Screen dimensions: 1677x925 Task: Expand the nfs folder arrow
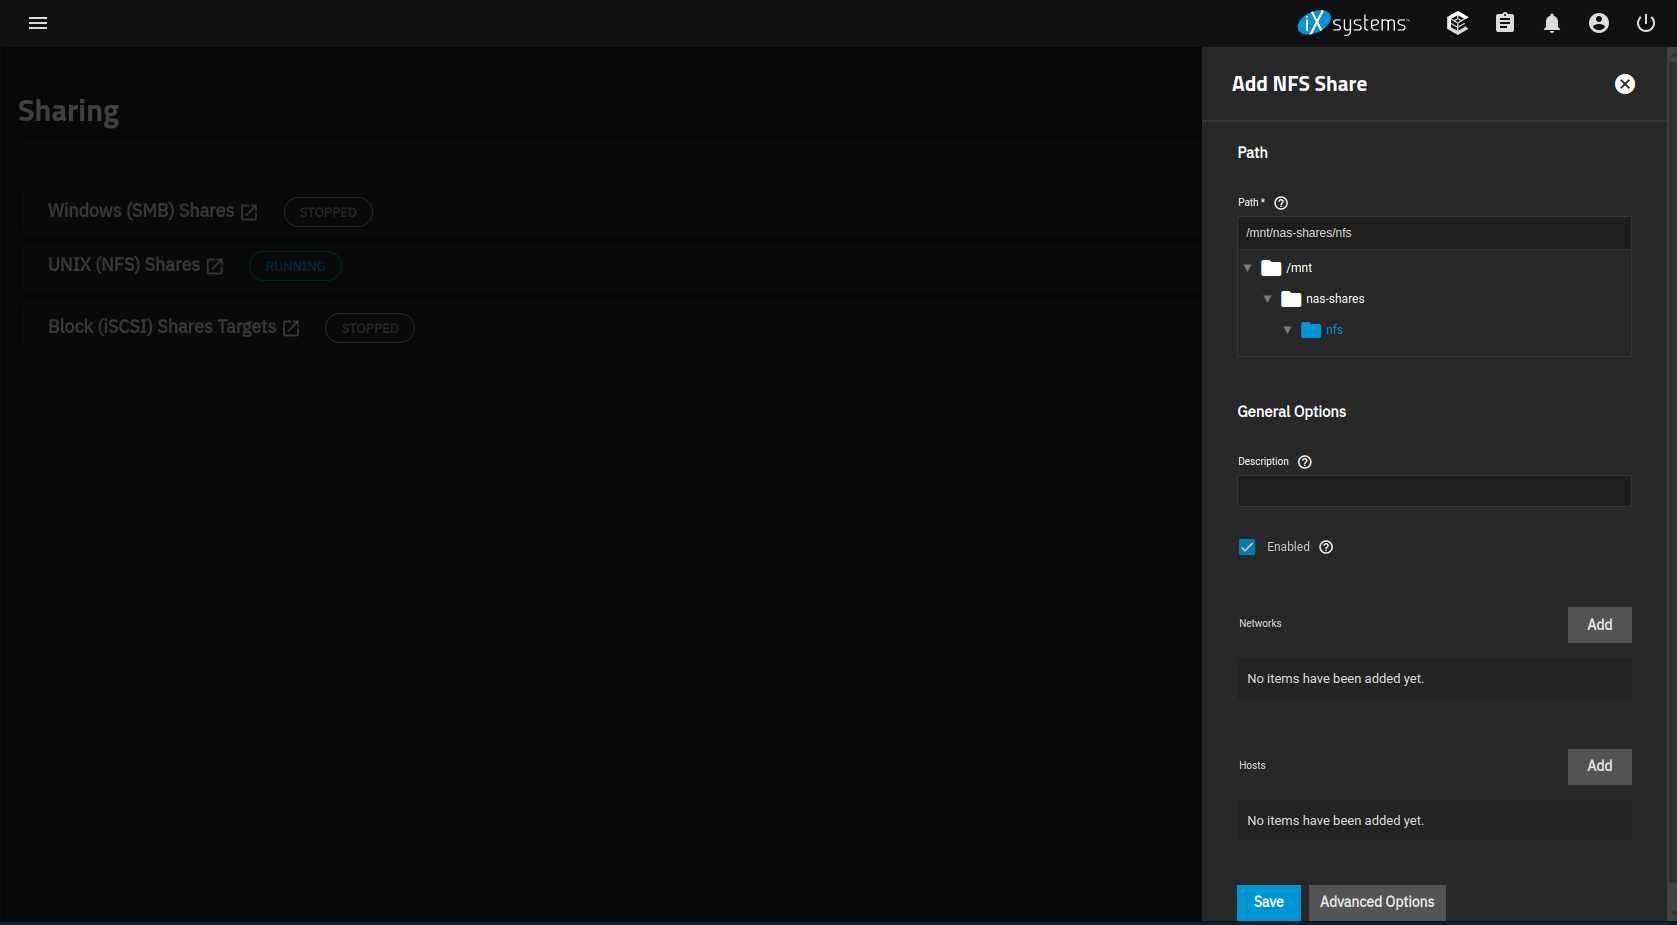coord(1287,330)
